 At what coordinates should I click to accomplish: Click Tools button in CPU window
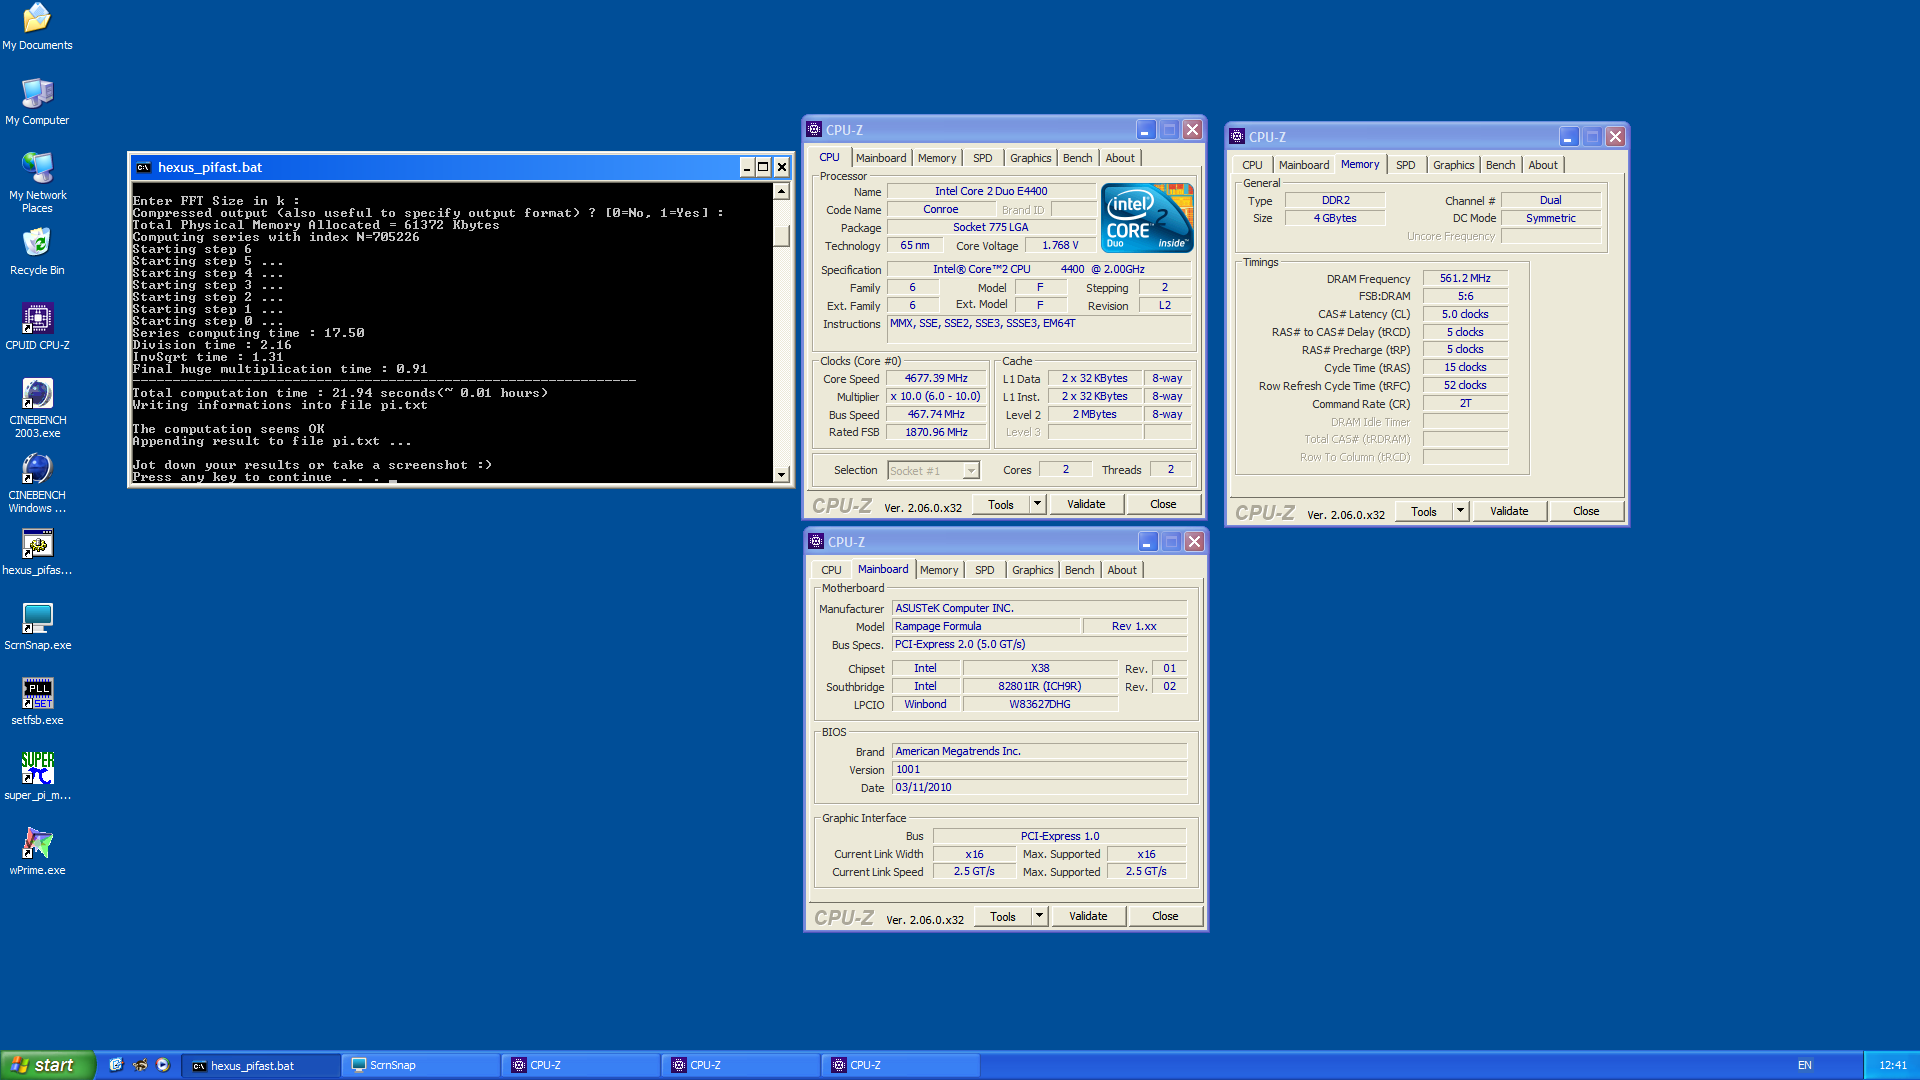1001,505
